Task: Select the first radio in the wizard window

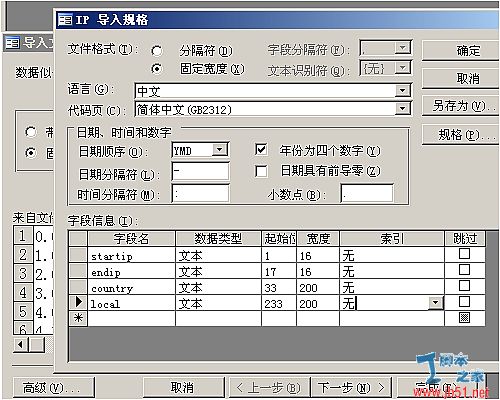Action: point(31,132)
